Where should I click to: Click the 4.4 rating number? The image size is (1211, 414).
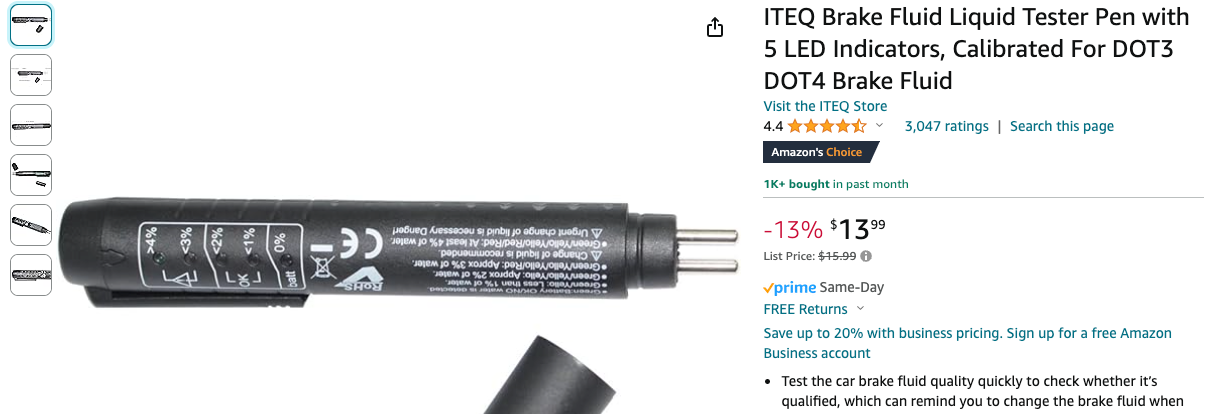[773, 126]
